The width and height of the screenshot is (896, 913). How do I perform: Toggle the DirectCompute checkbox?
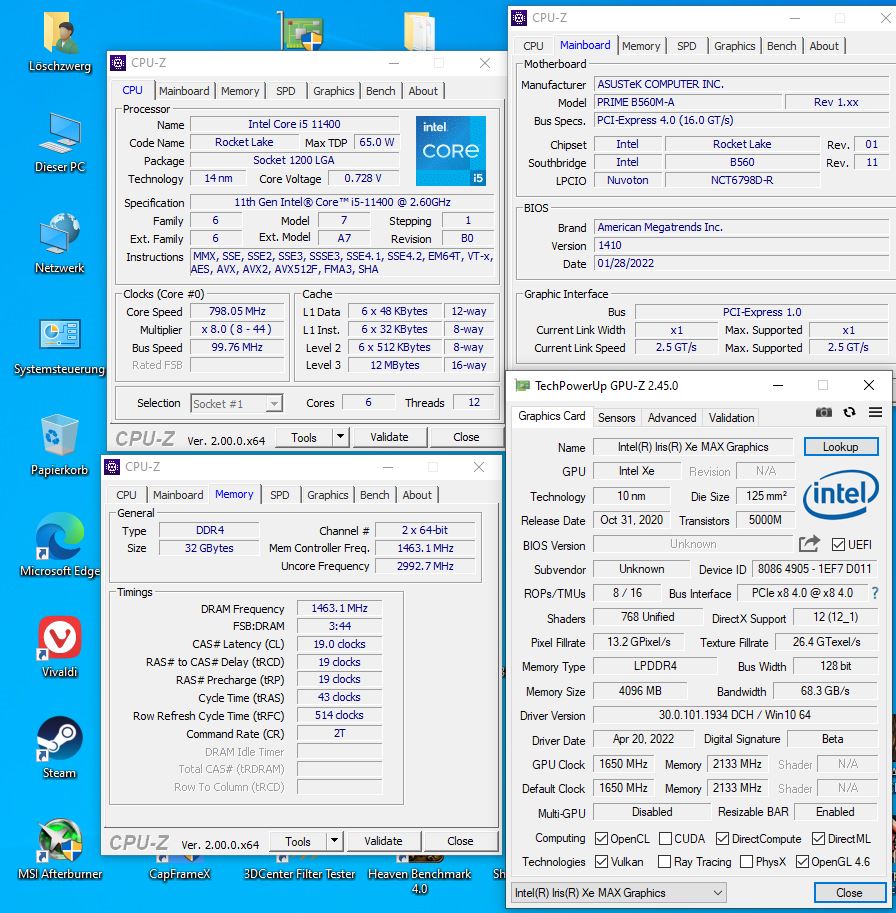(723, 838)
